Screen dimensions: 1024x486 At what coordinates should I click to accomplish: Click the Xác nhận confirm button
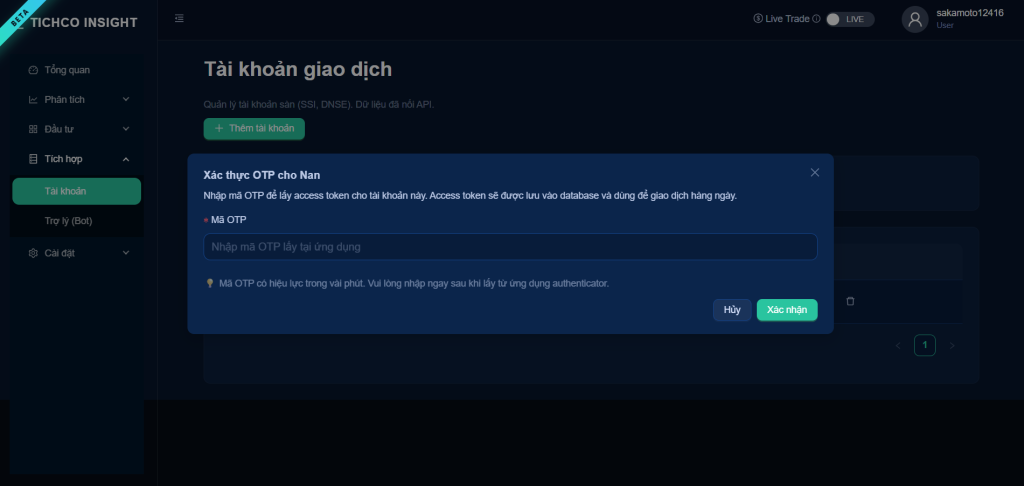[787, 310]
